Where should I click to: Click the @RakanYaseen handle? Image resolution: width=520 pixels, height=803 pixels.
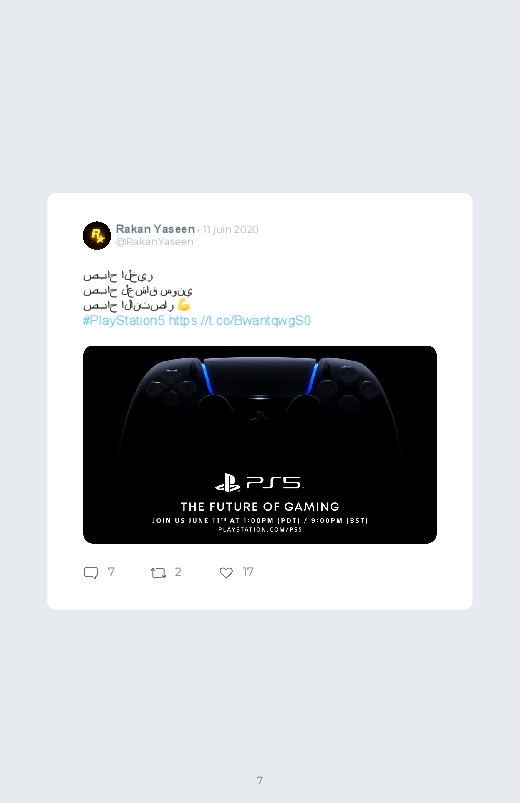click(x=155, y=242)
